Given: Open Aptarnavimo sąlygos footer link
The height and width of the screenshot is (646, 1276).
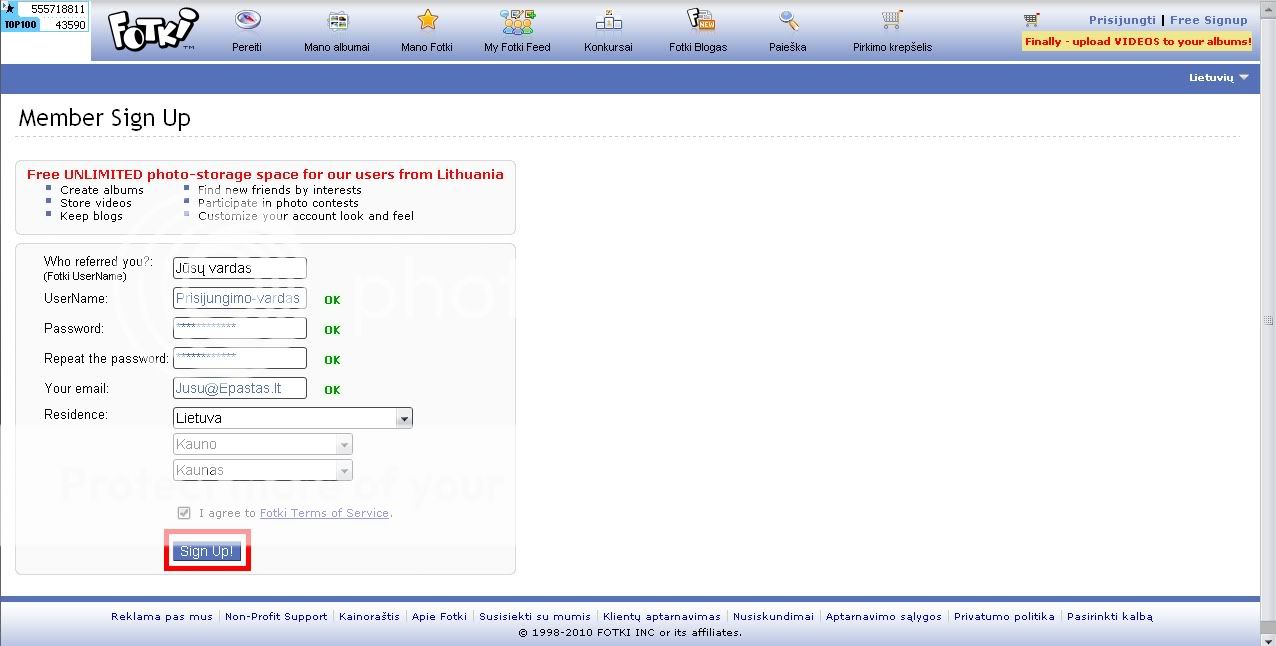Looking at the screenshot, I should (884, 617).
